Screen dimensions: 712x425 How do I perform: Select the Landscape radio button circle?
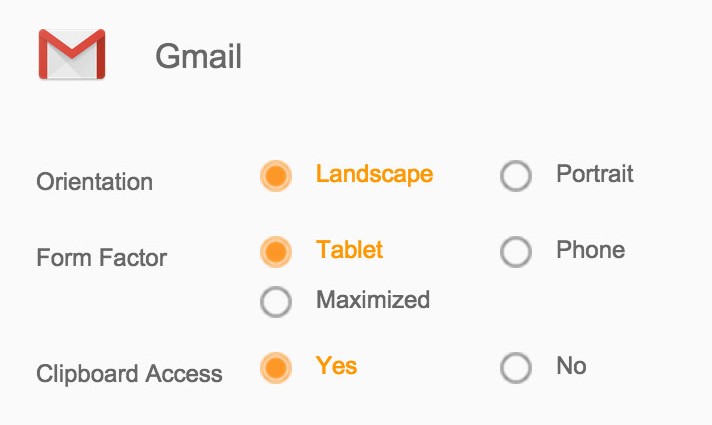275,176
